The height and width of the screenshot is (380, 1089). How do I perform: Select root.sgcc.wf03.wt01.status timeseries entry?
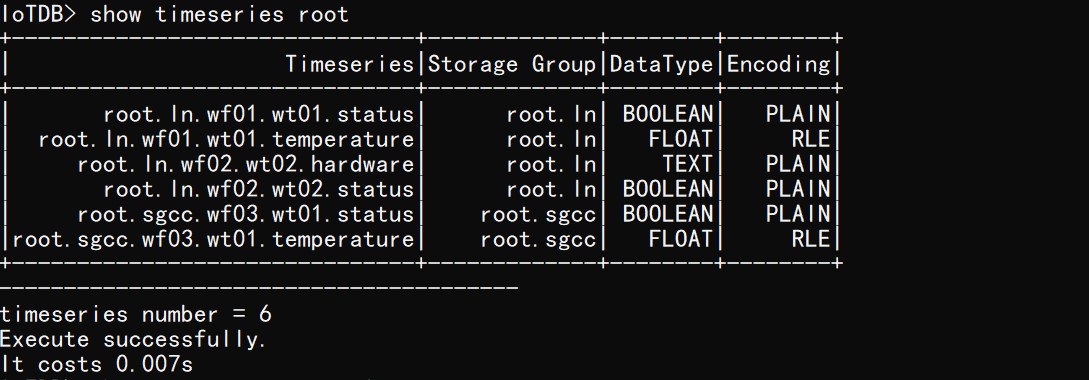click(x=246, y=214)
